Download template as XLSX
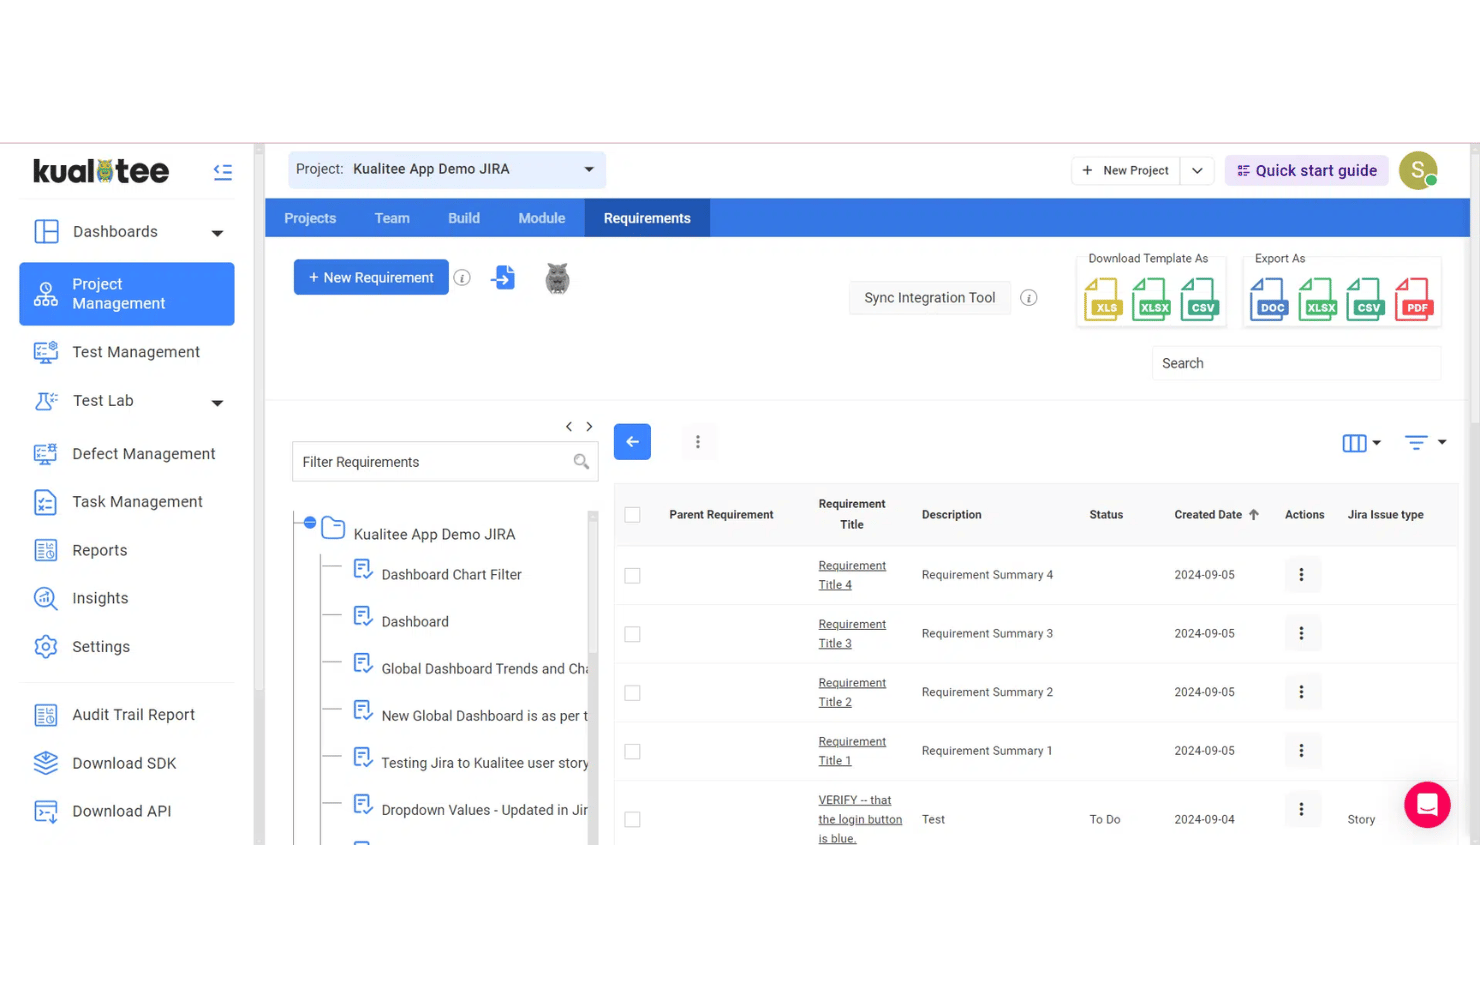Viewport: 1480px width, 987px height. [x=1152, y=298]
